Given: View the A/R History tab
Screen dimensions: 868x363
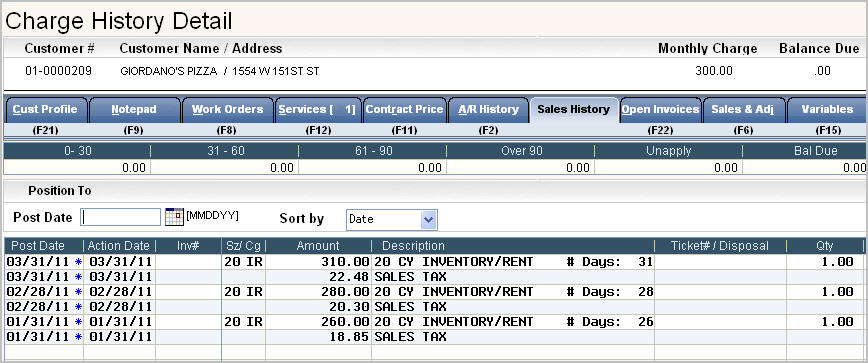Looking at the screenshot, I should [488, 110].
